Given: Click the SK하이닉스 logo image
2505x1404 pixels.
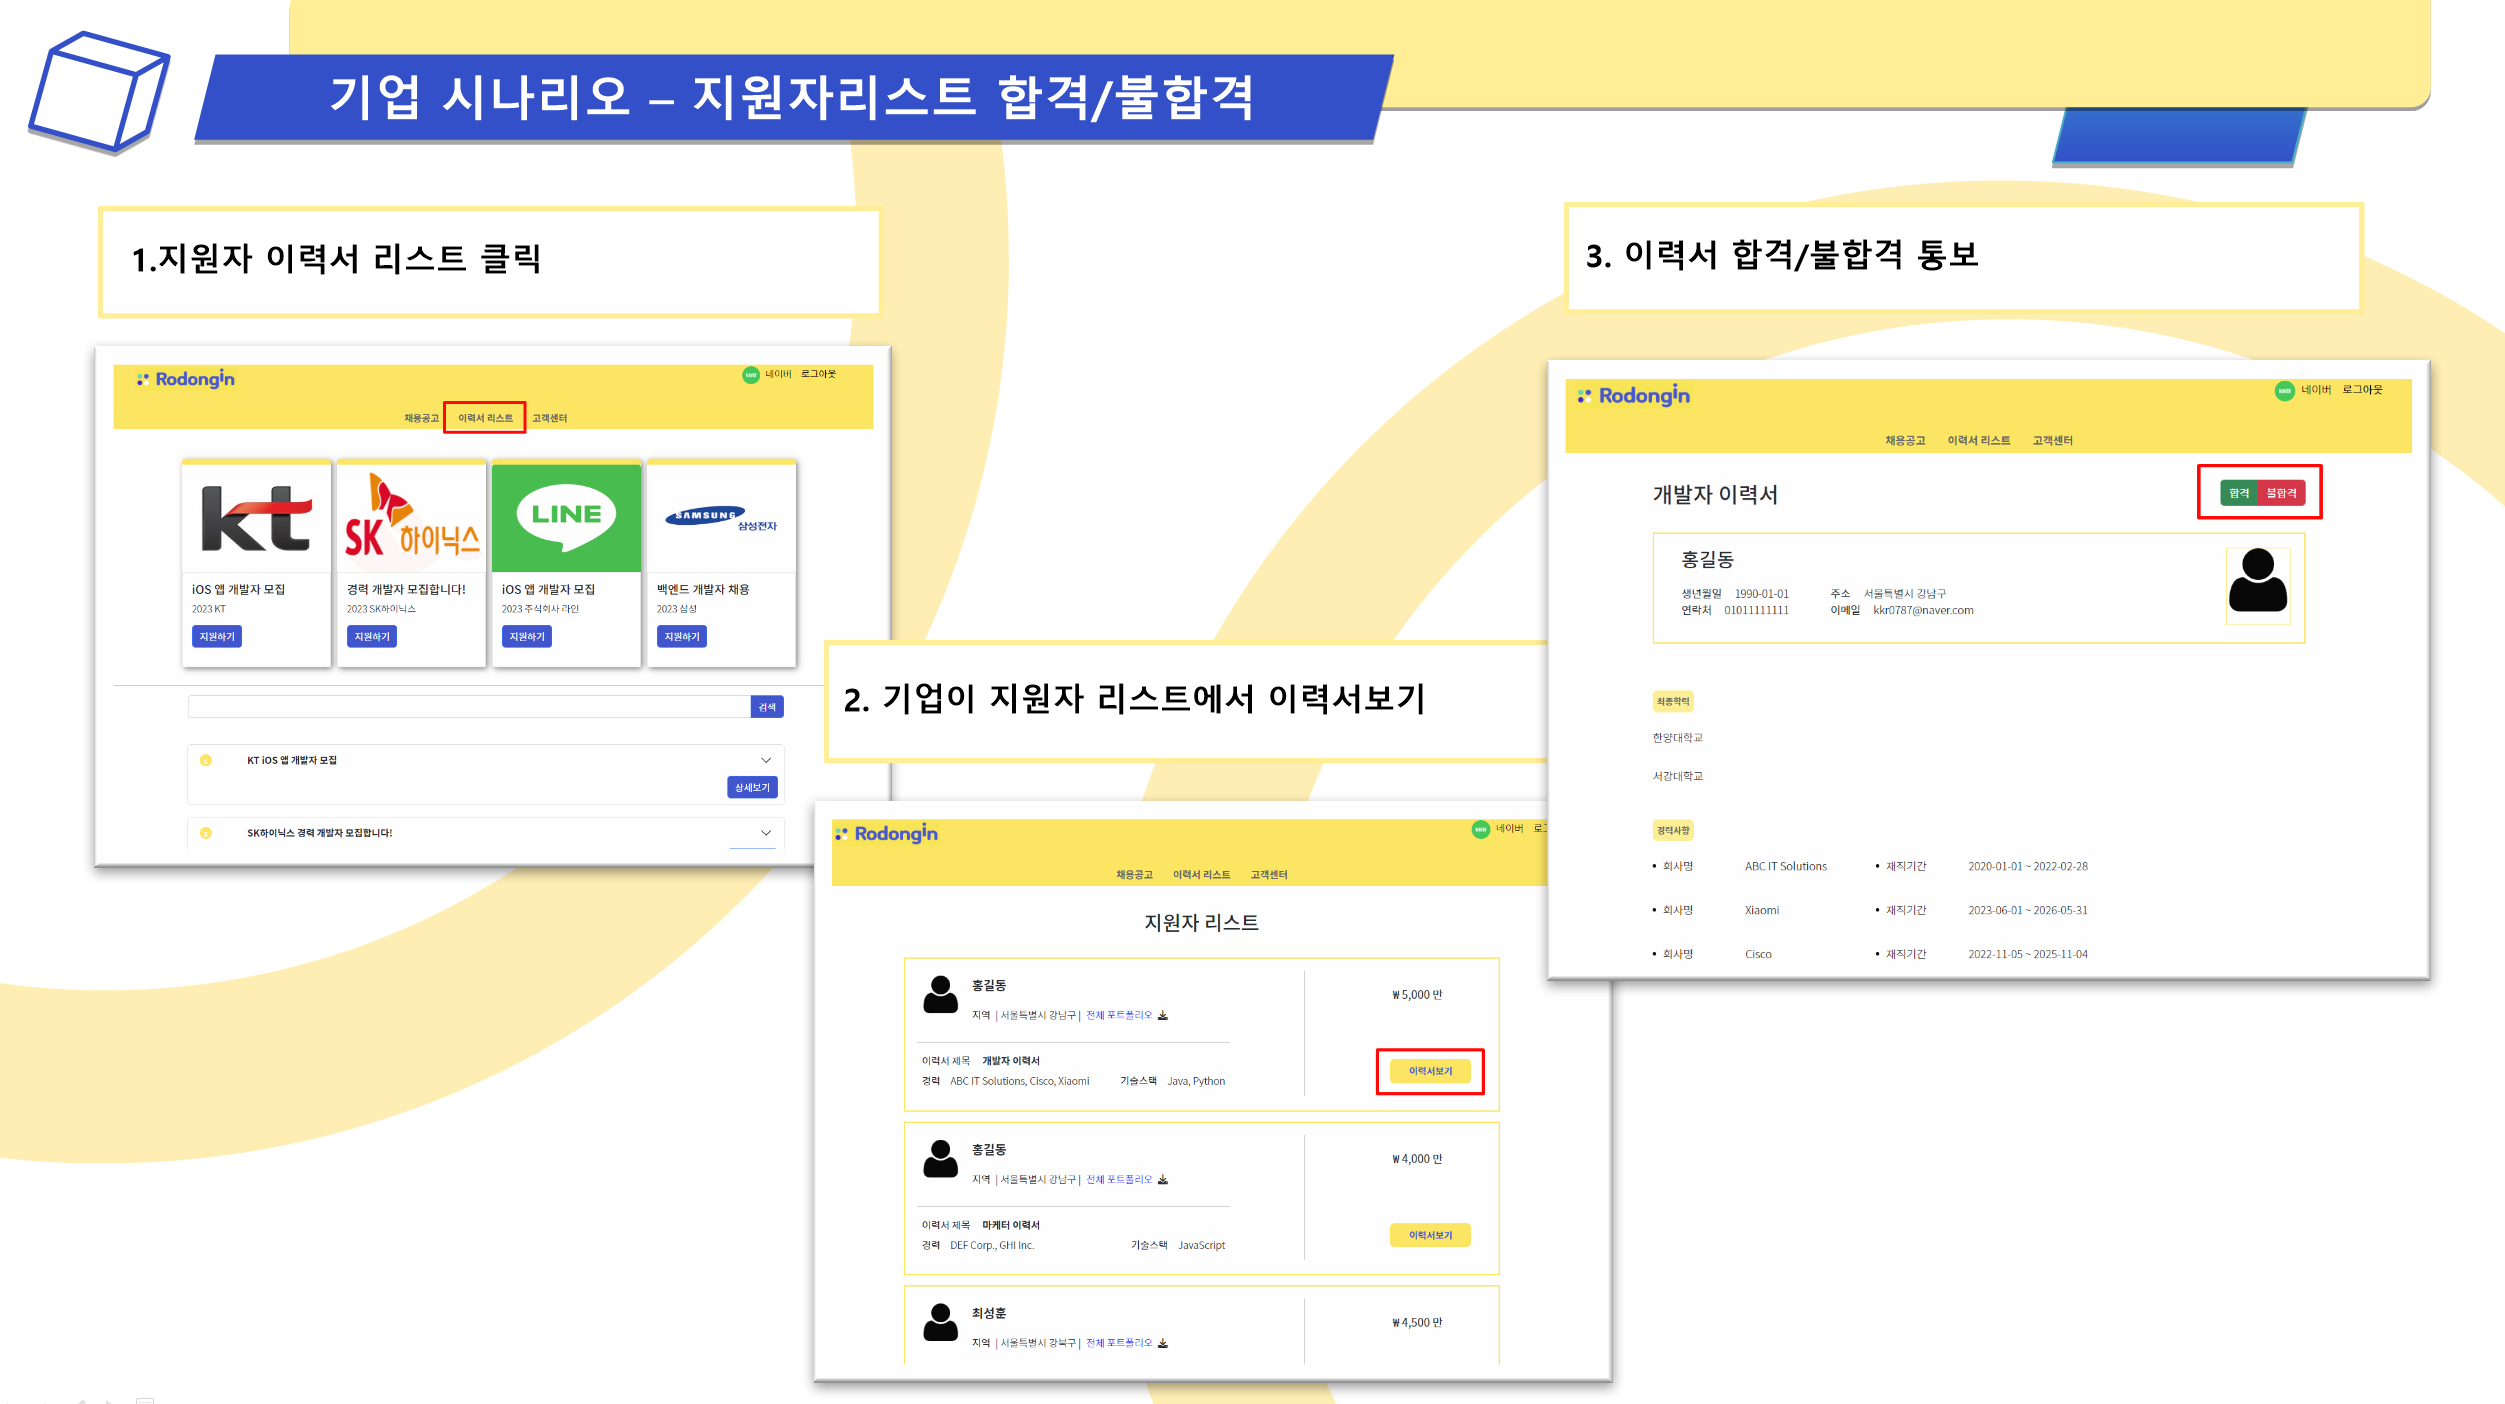Looking at the screenshot, I should tap(411, 518).
